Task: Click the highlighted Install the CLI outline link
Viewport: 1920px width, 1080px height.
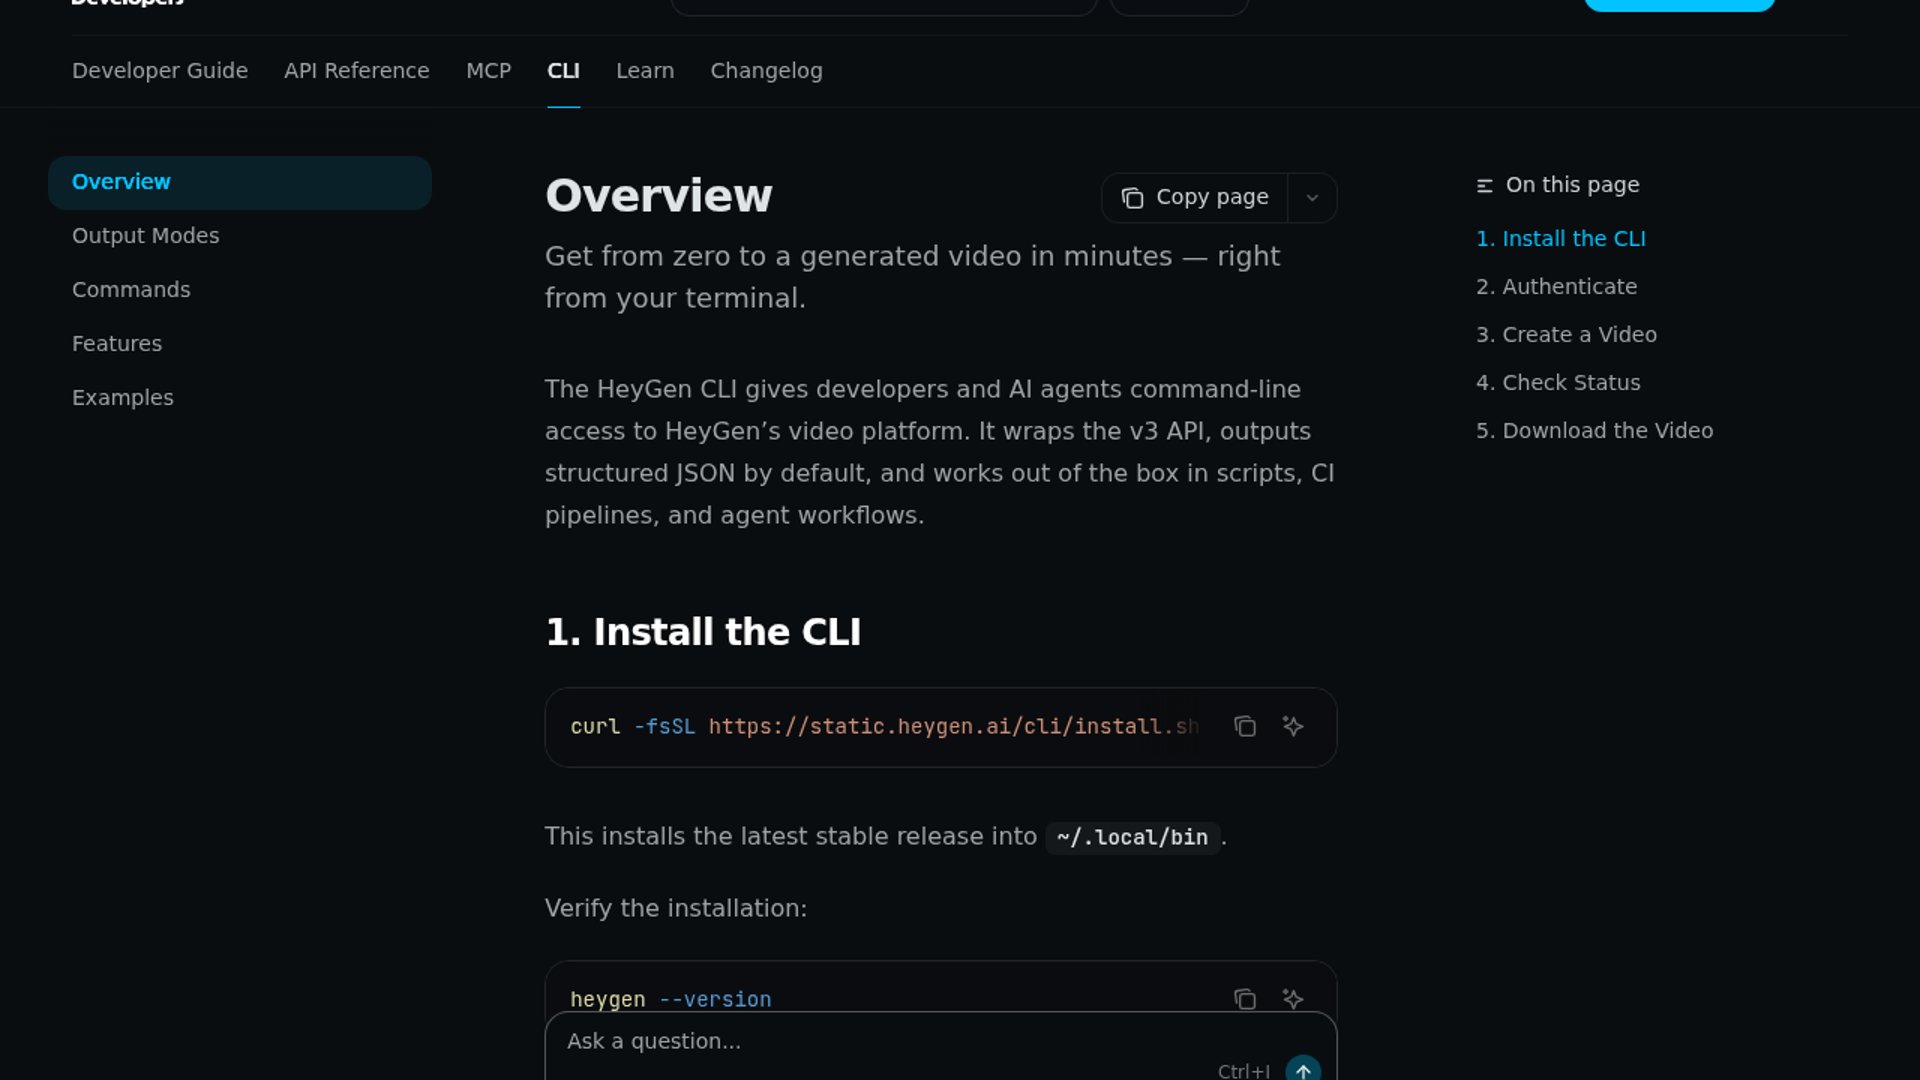Action: (x=1561, y=238)
